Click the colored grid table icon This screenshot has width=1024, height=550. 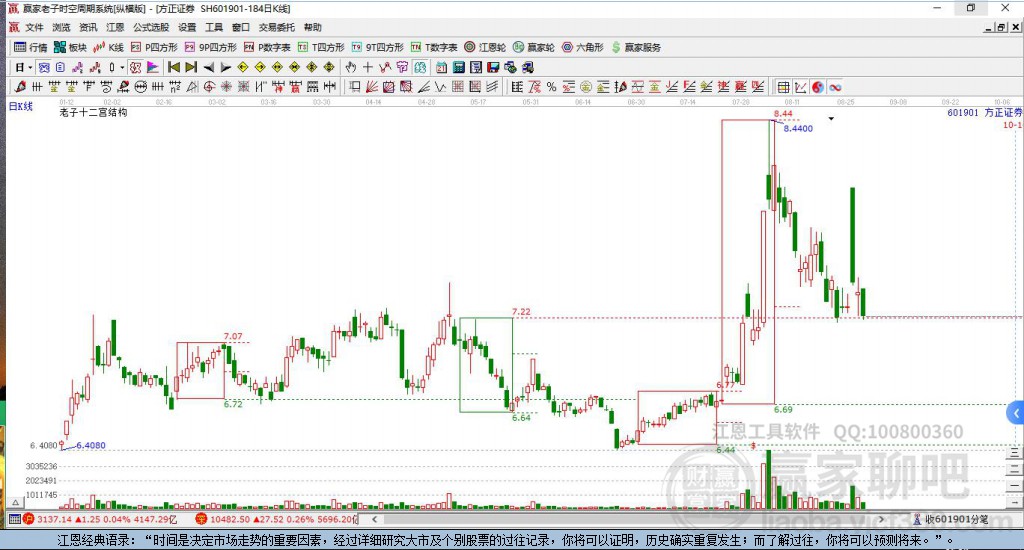[x=784, y=87]
